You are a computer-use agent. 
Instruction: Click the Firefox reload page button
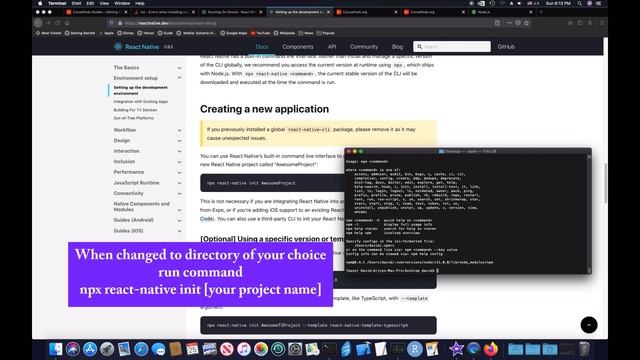58,23
